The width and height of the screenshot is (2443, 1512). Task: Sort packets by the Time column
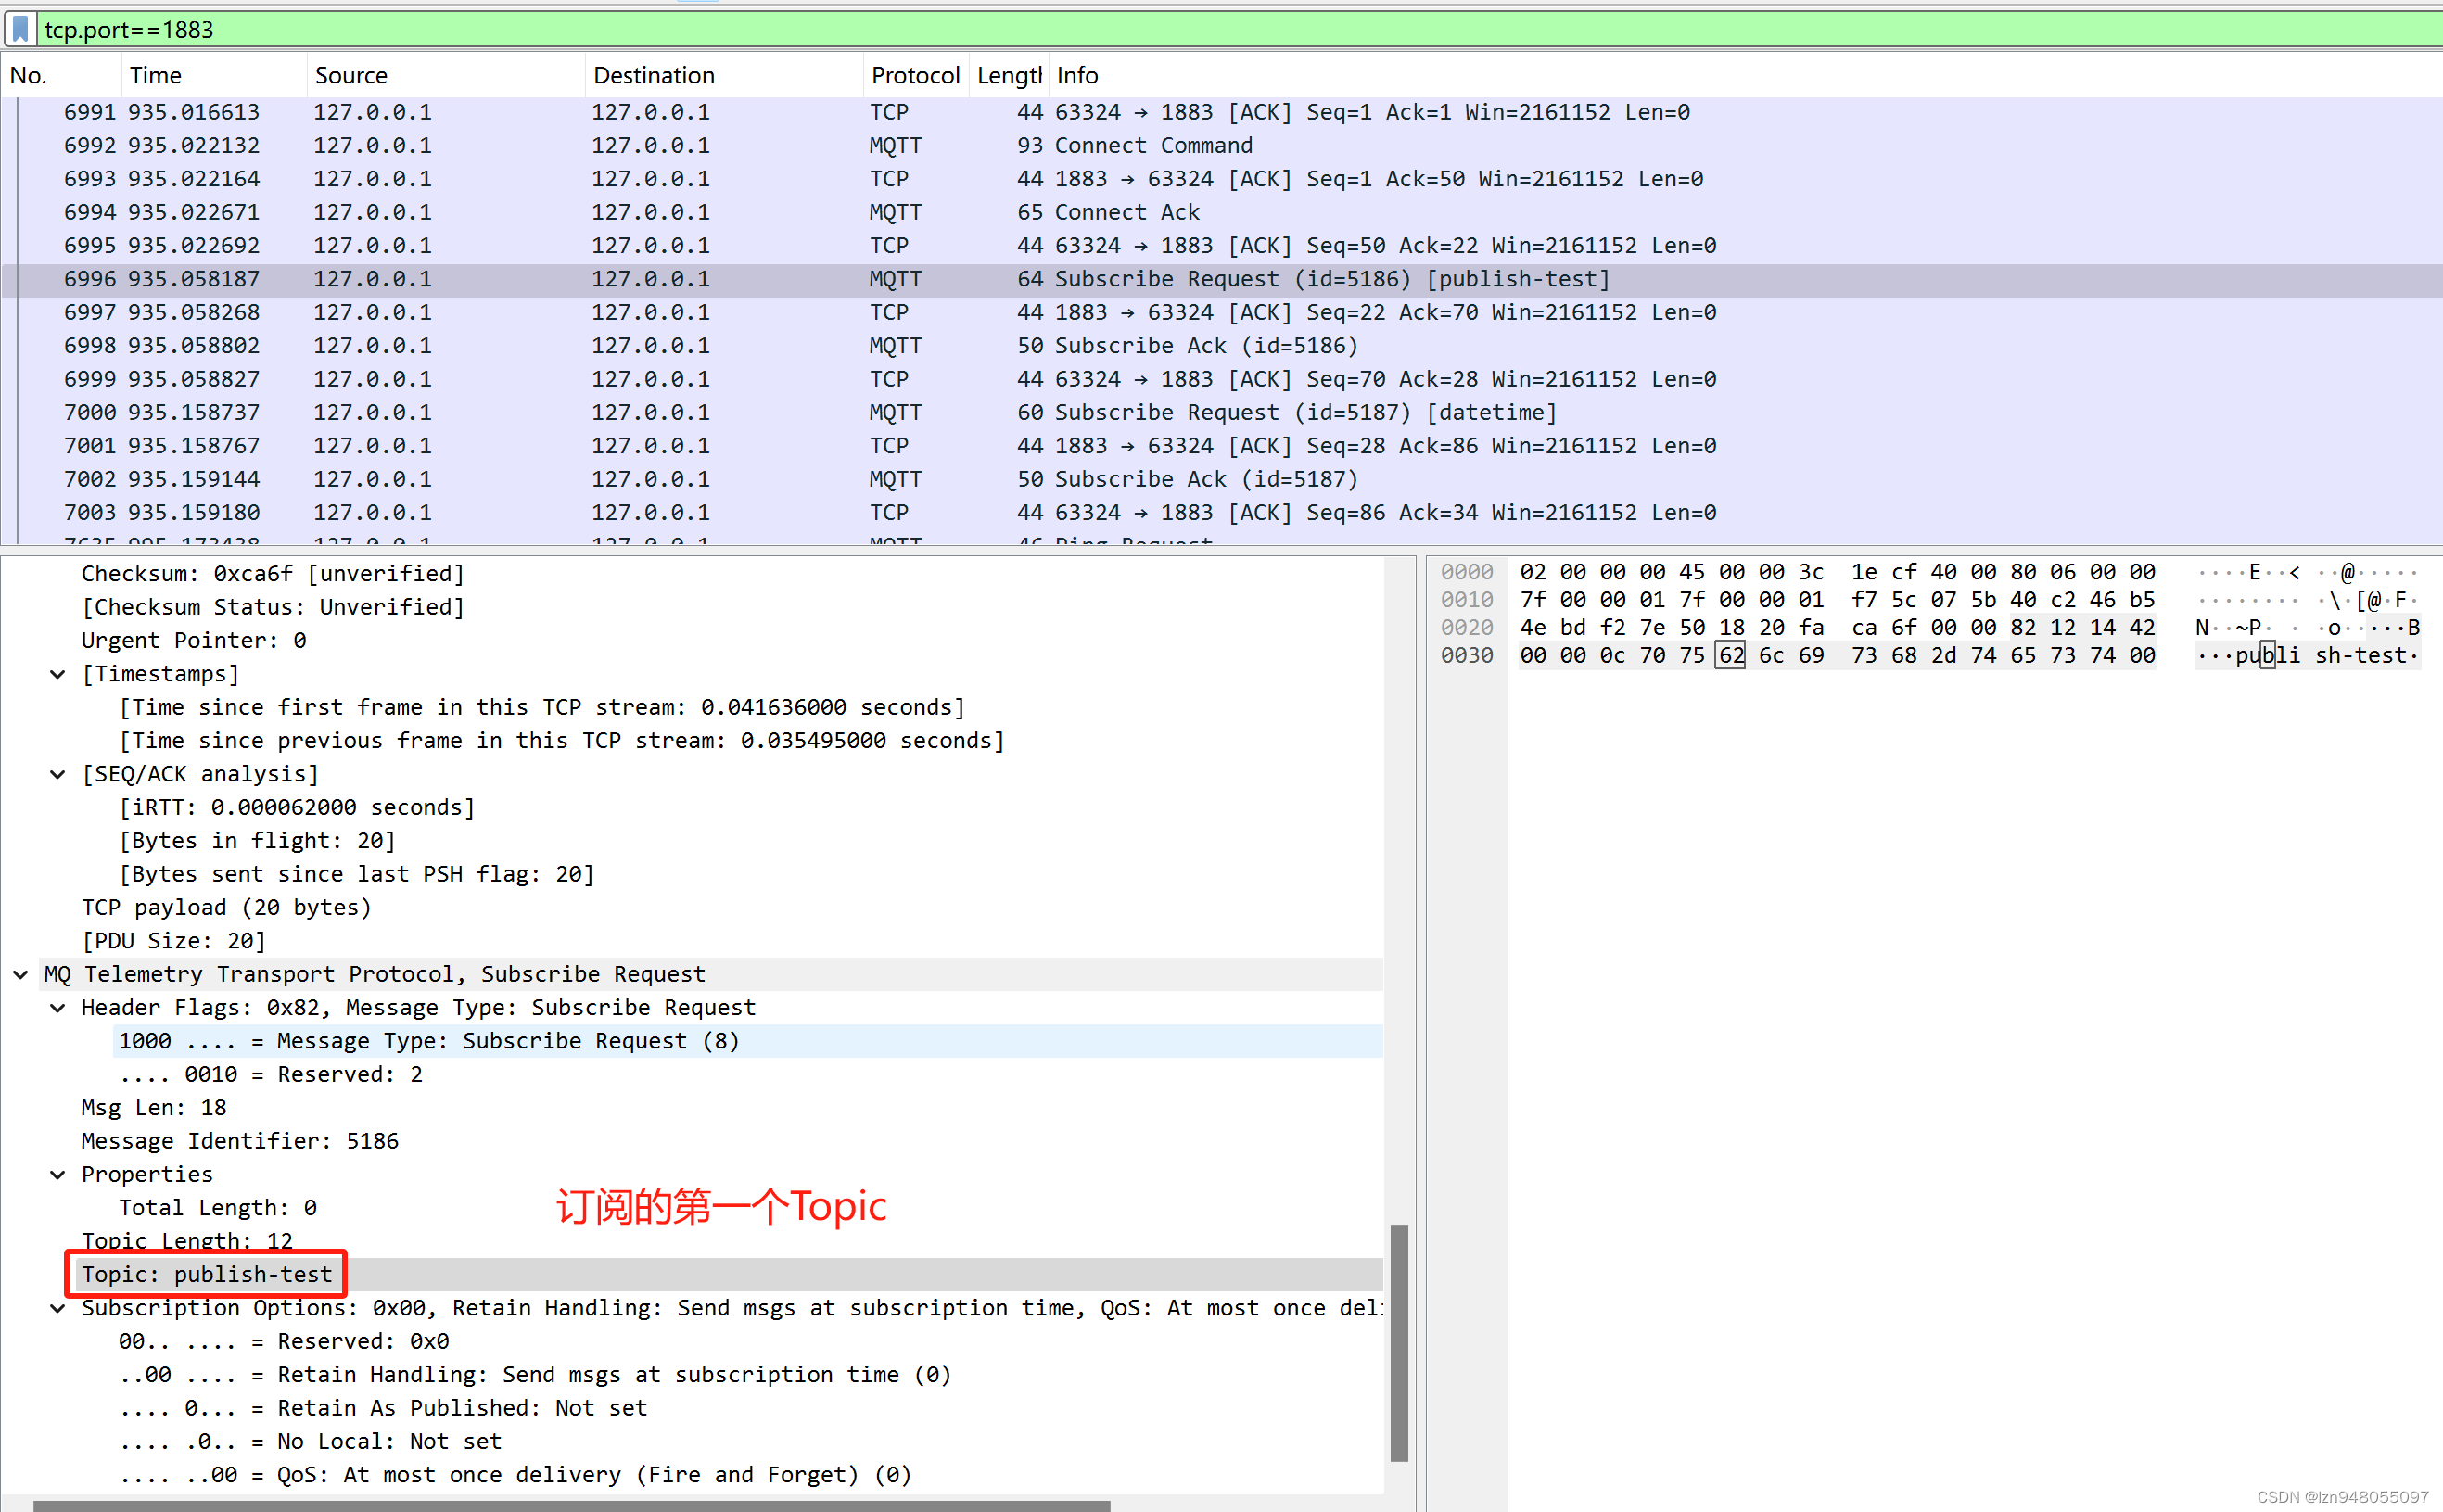[156, 76]
